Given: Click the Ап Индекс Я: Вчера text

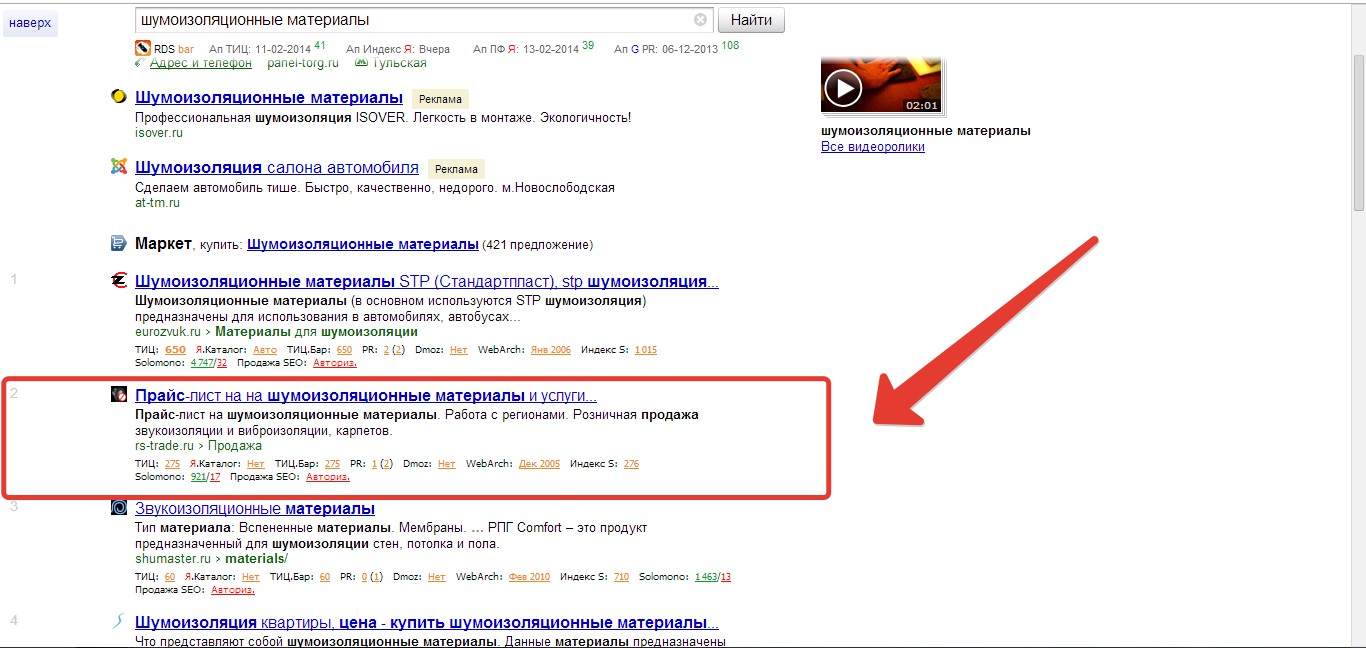Looking at the screenshot, I should (x=398, y=49).
